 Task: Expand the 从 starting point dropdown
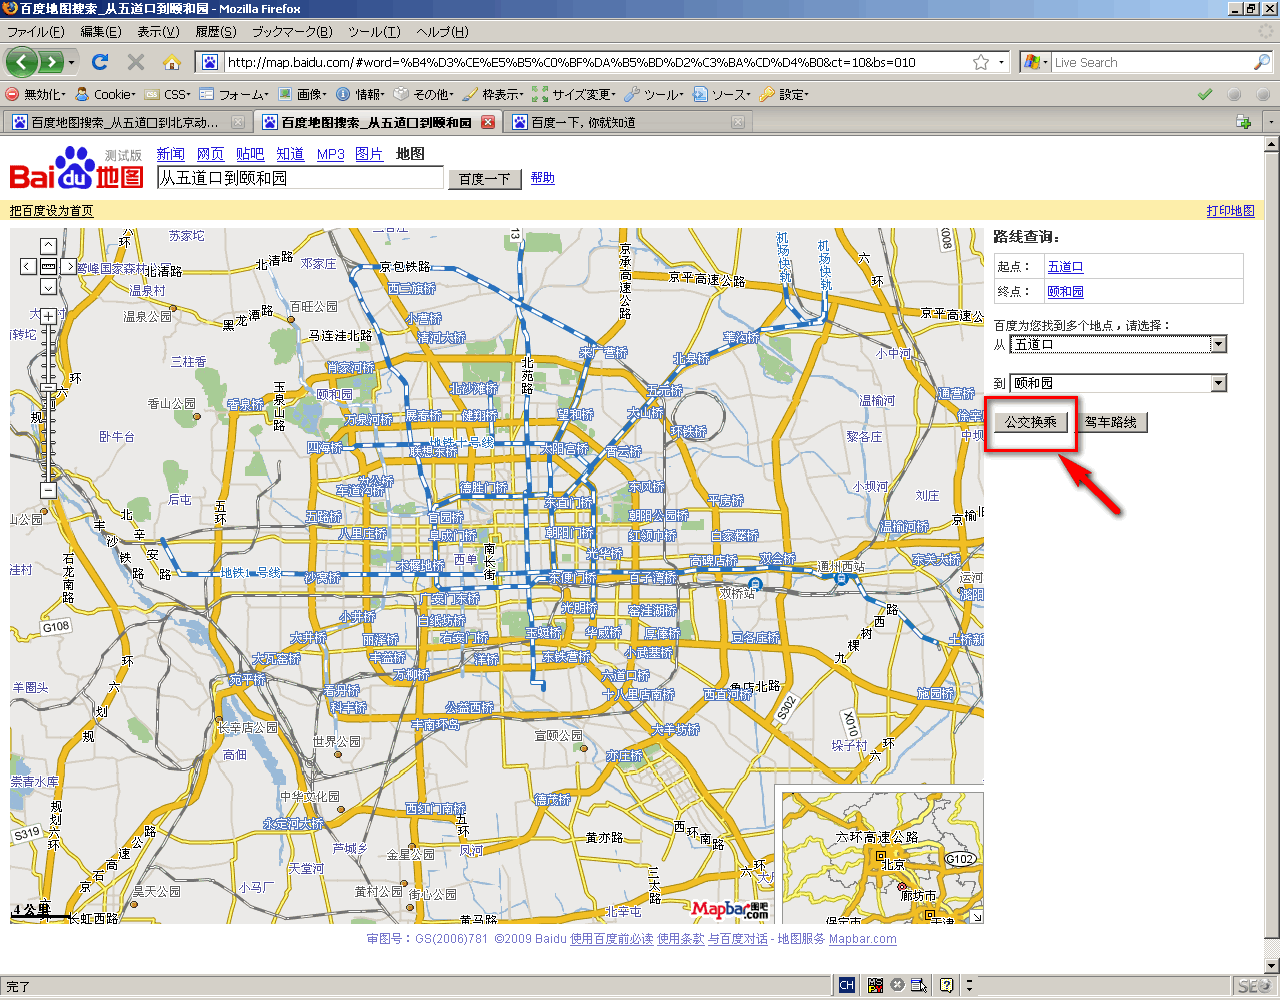[1218, 344]
